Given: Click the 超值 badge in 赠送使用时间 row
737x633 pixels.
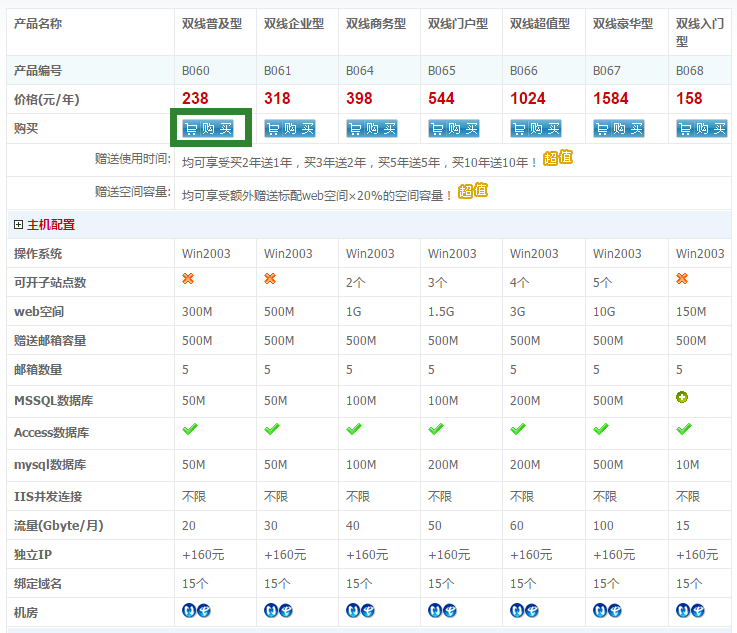Looking at the screenshot, I should click(558, 159).
